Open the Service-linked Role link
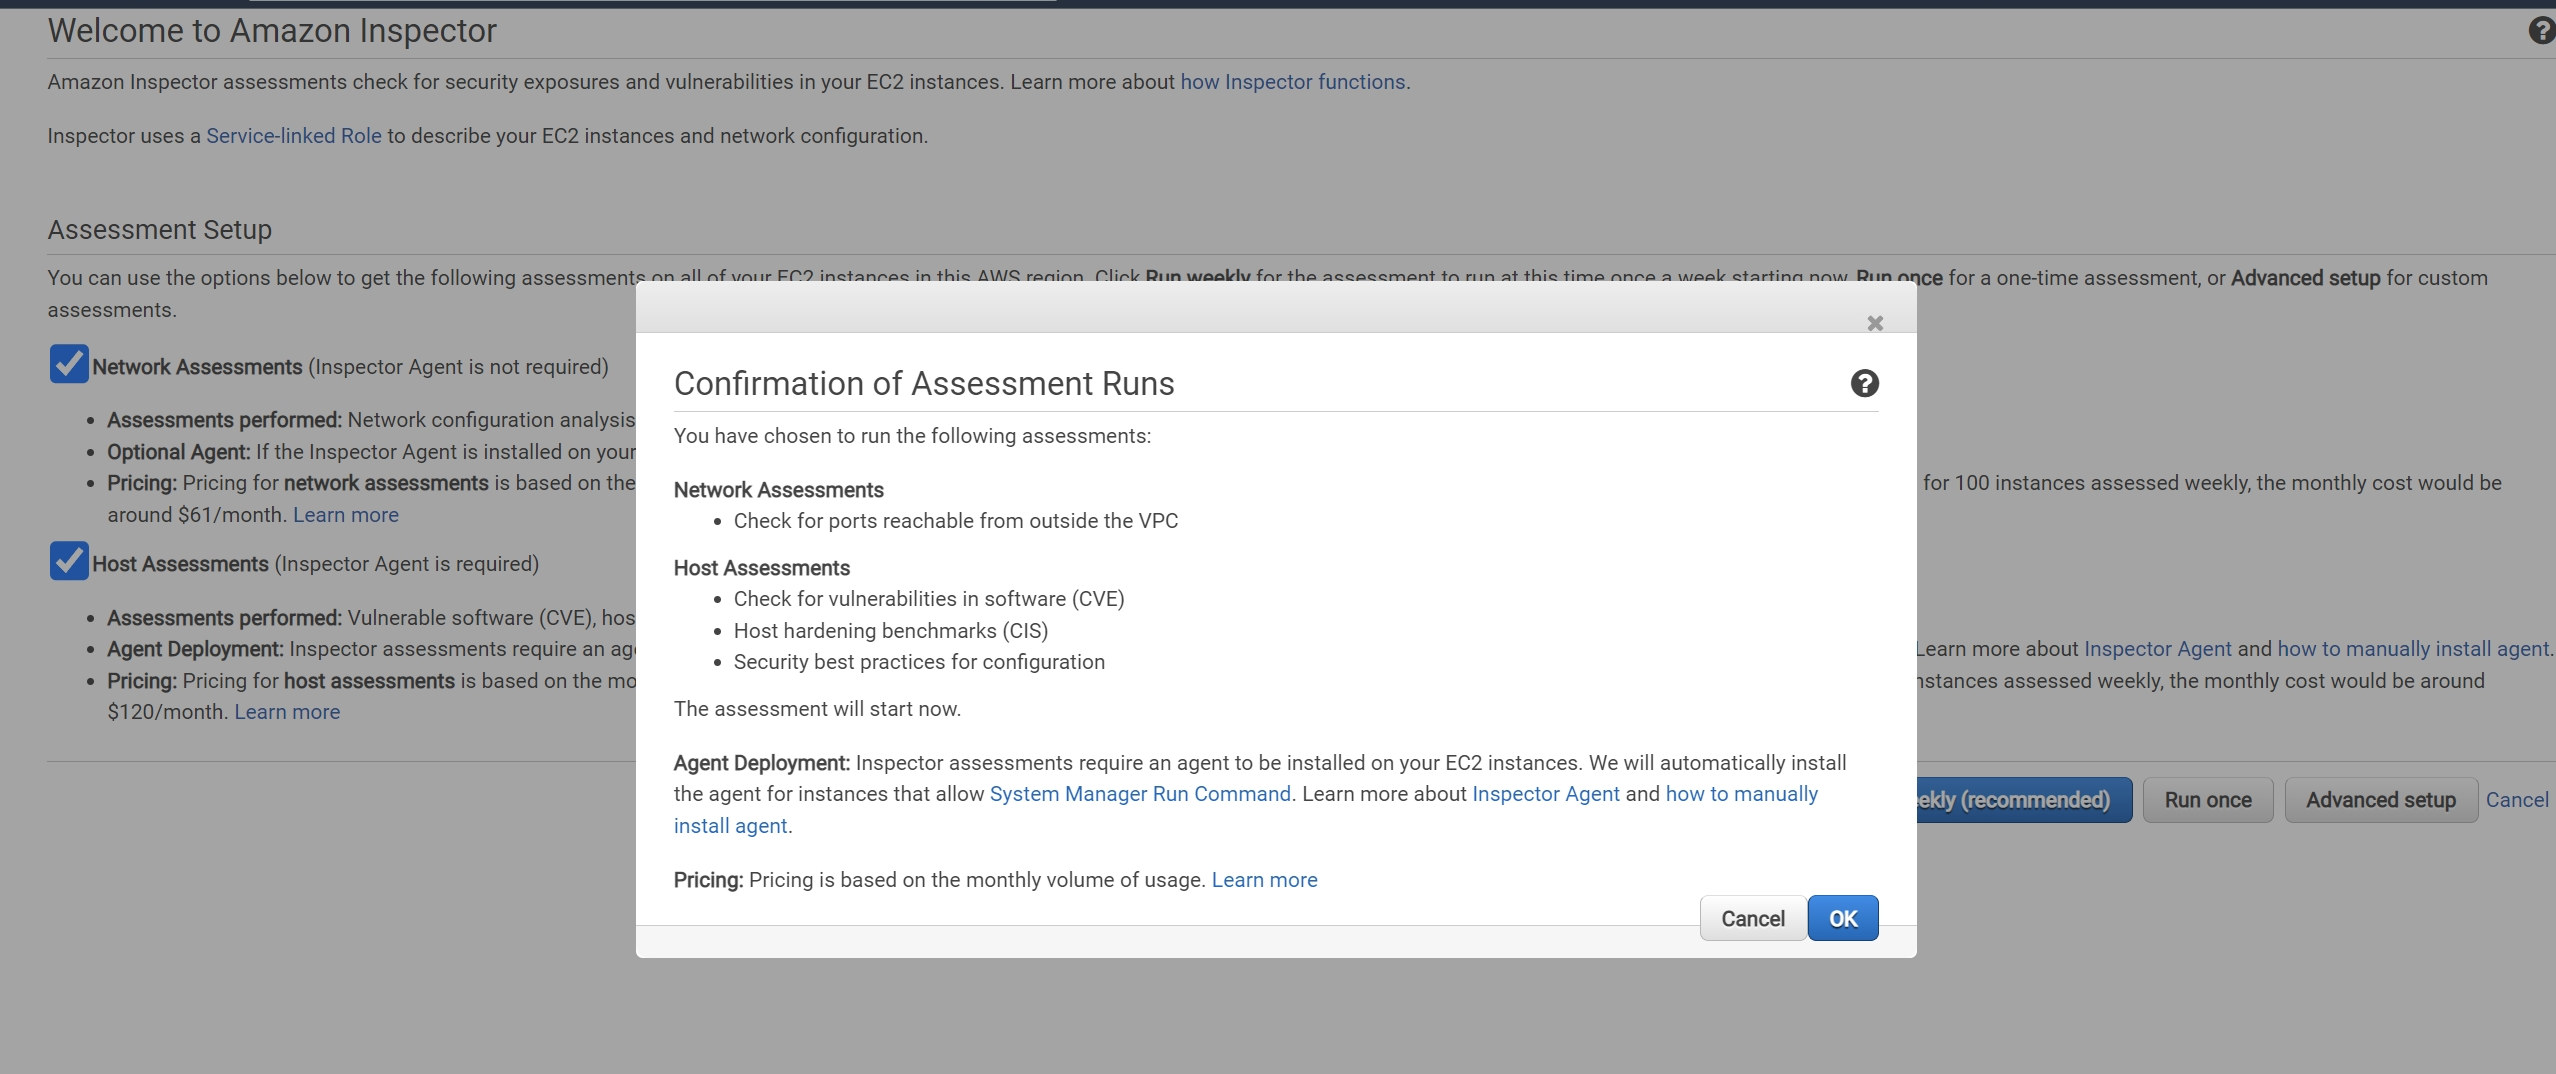Screen dimensions: 2556x1074 pyautogui.click(x=294, y=136)
